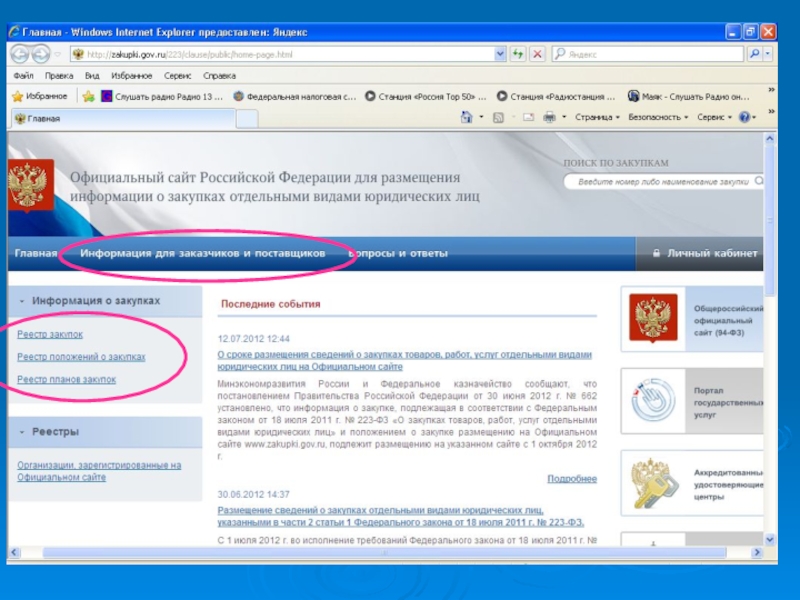The height and width of the screenshot is (600, 800).
Task: Expand the favorites bar overflow chevron
Action: (x=771, y=90)
